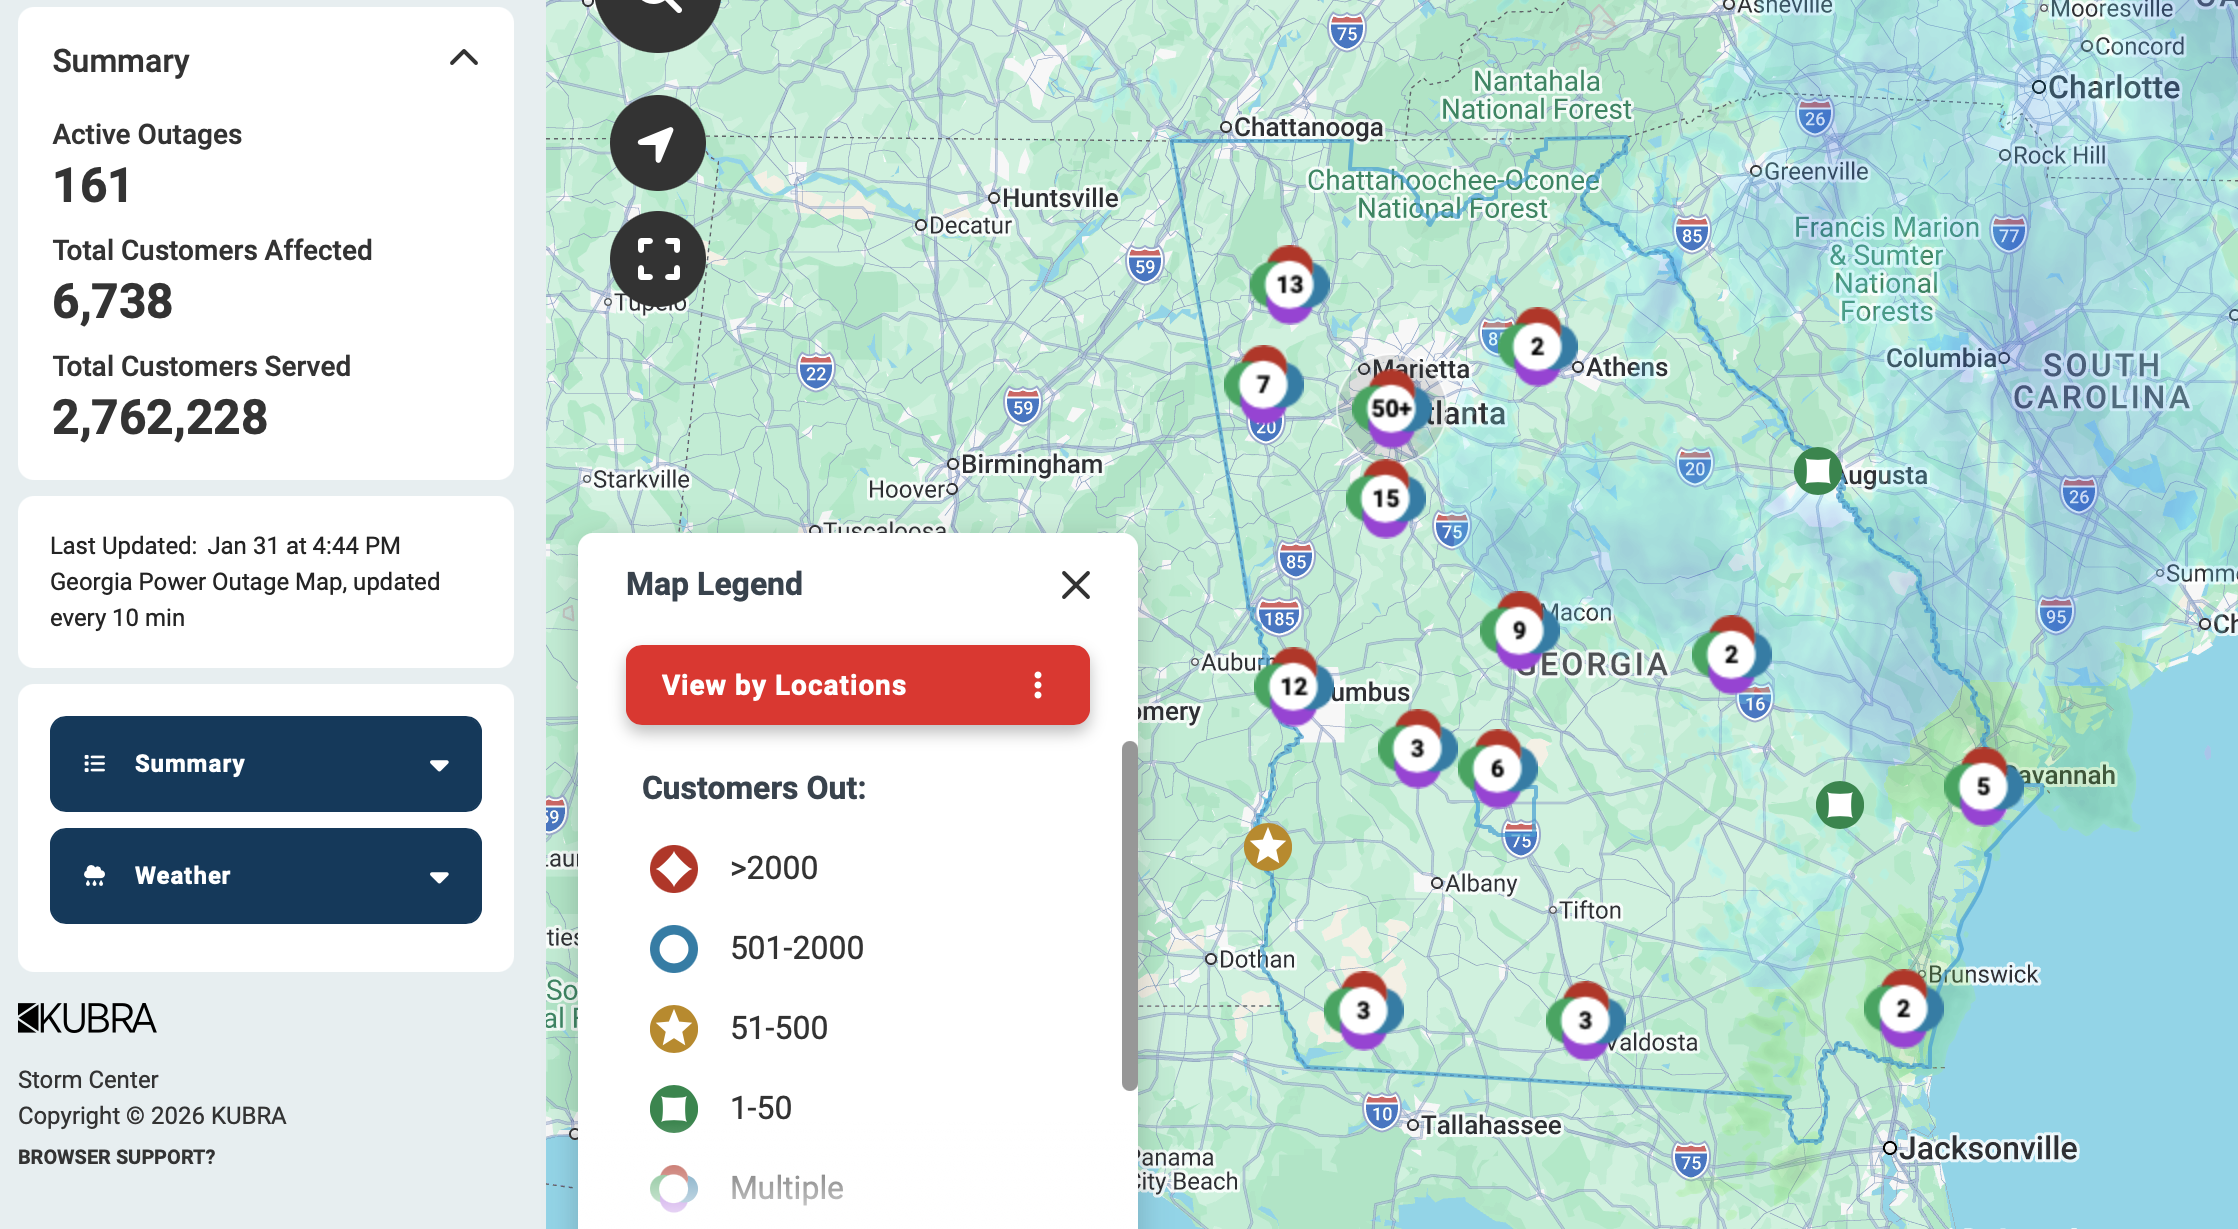Expand the Summary dropdown menu
This screenshot has width=2238, height=1229.
(266, 764)
